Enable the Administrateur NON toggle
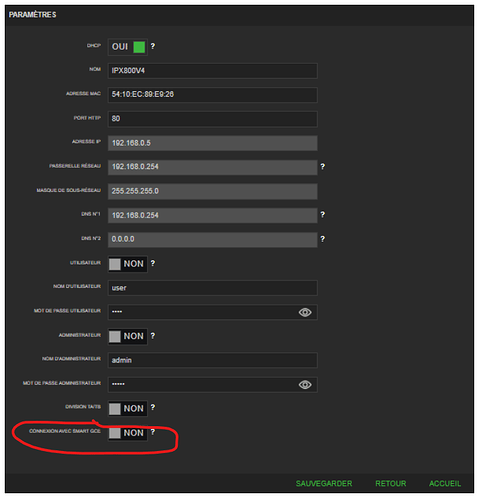The image size is (483, 500). point(128,336)
